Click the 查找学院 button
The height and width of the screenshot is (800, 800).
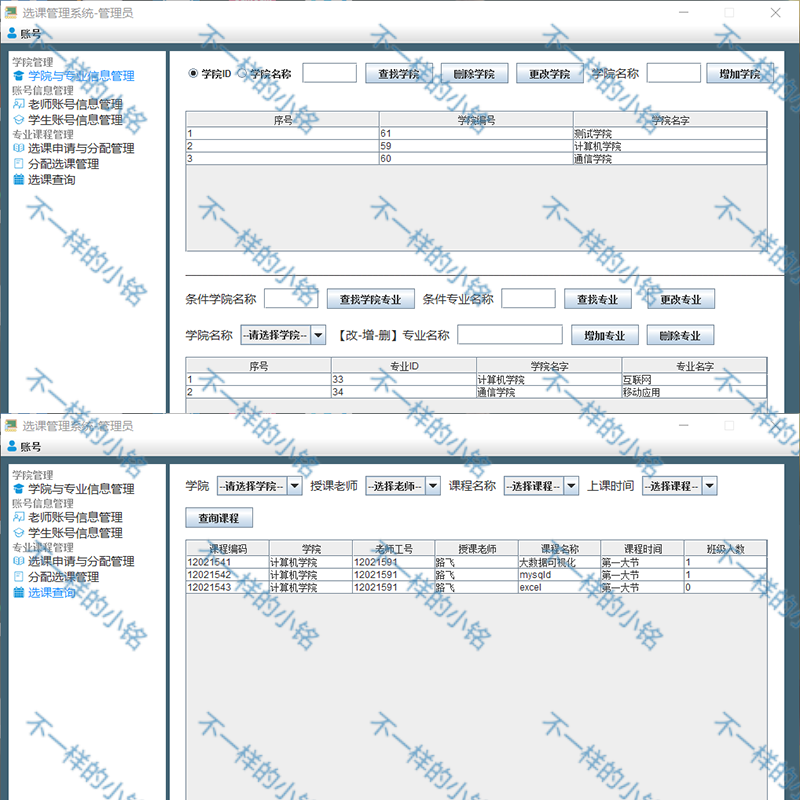coord(399,73)
